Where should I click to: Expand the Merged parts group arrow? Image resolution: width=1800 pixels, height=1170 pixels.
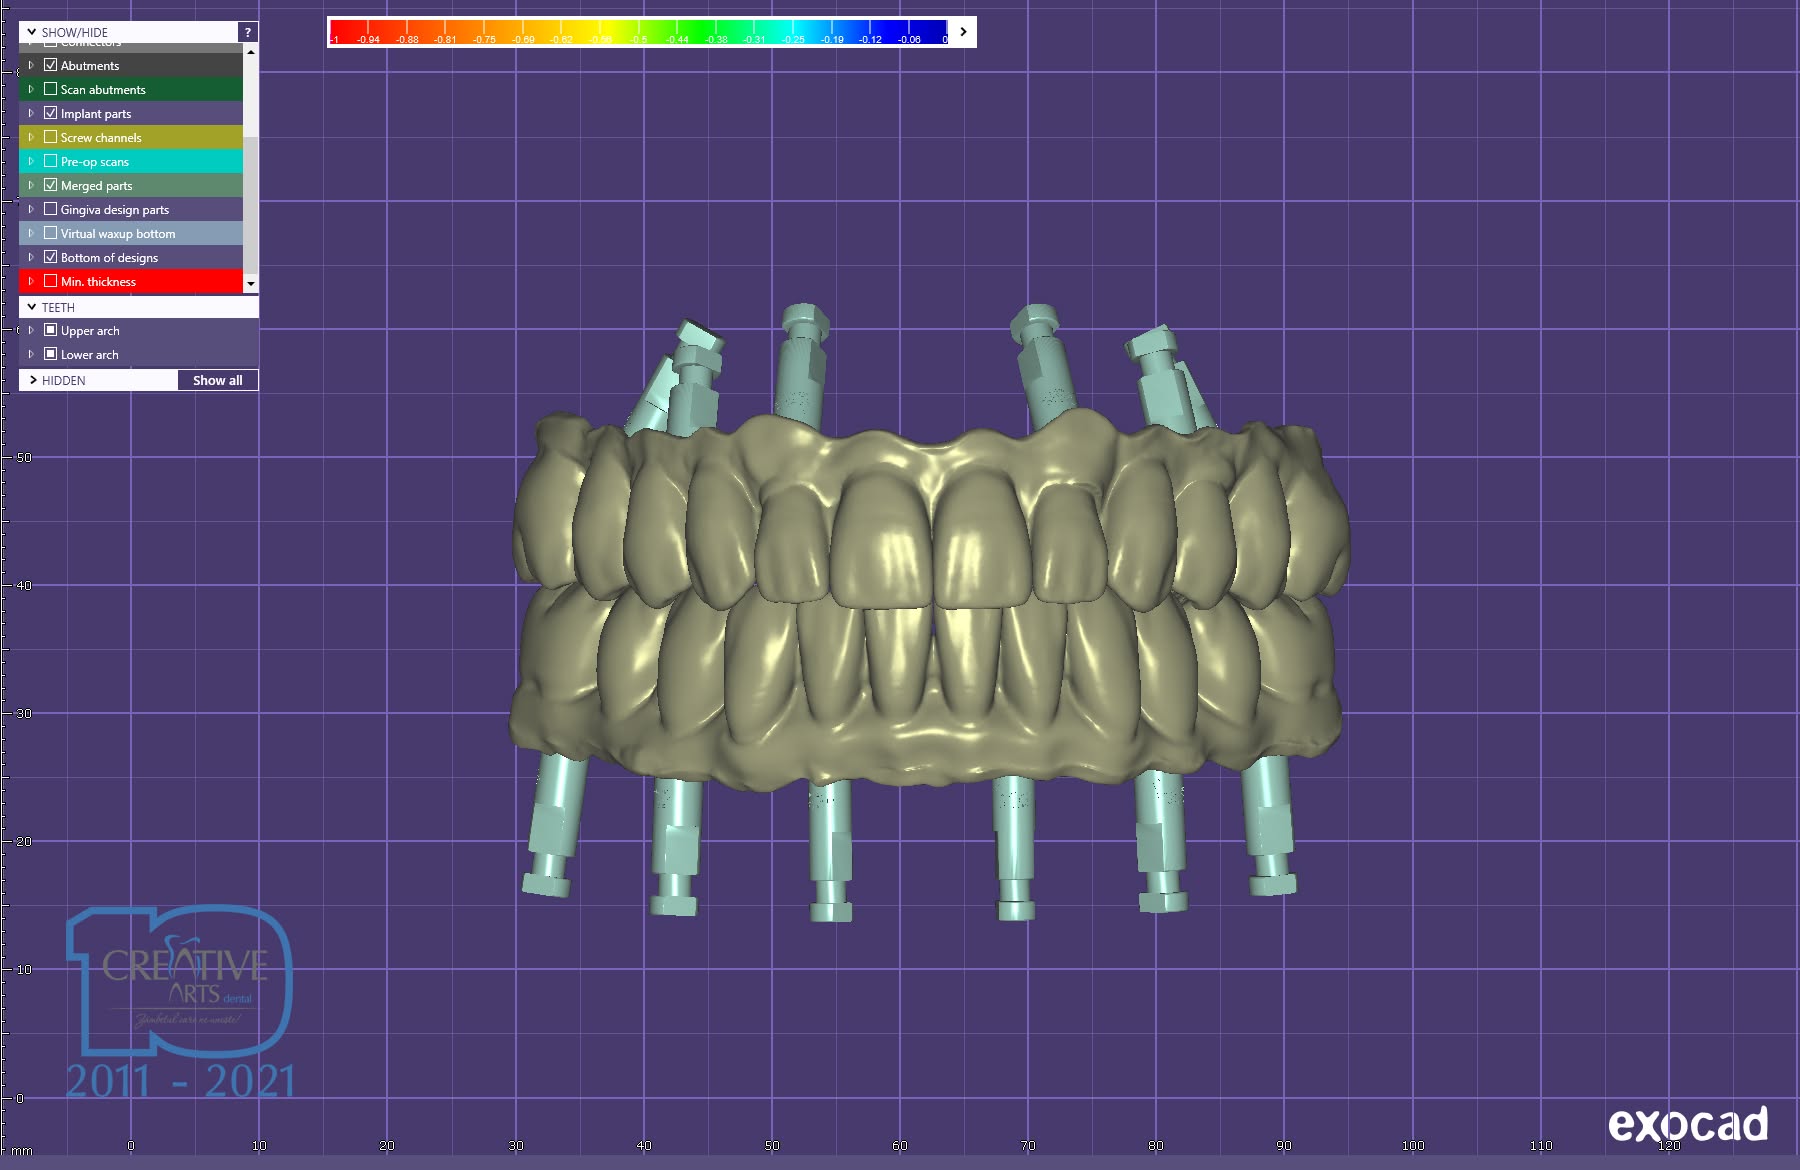click(31, 185)
